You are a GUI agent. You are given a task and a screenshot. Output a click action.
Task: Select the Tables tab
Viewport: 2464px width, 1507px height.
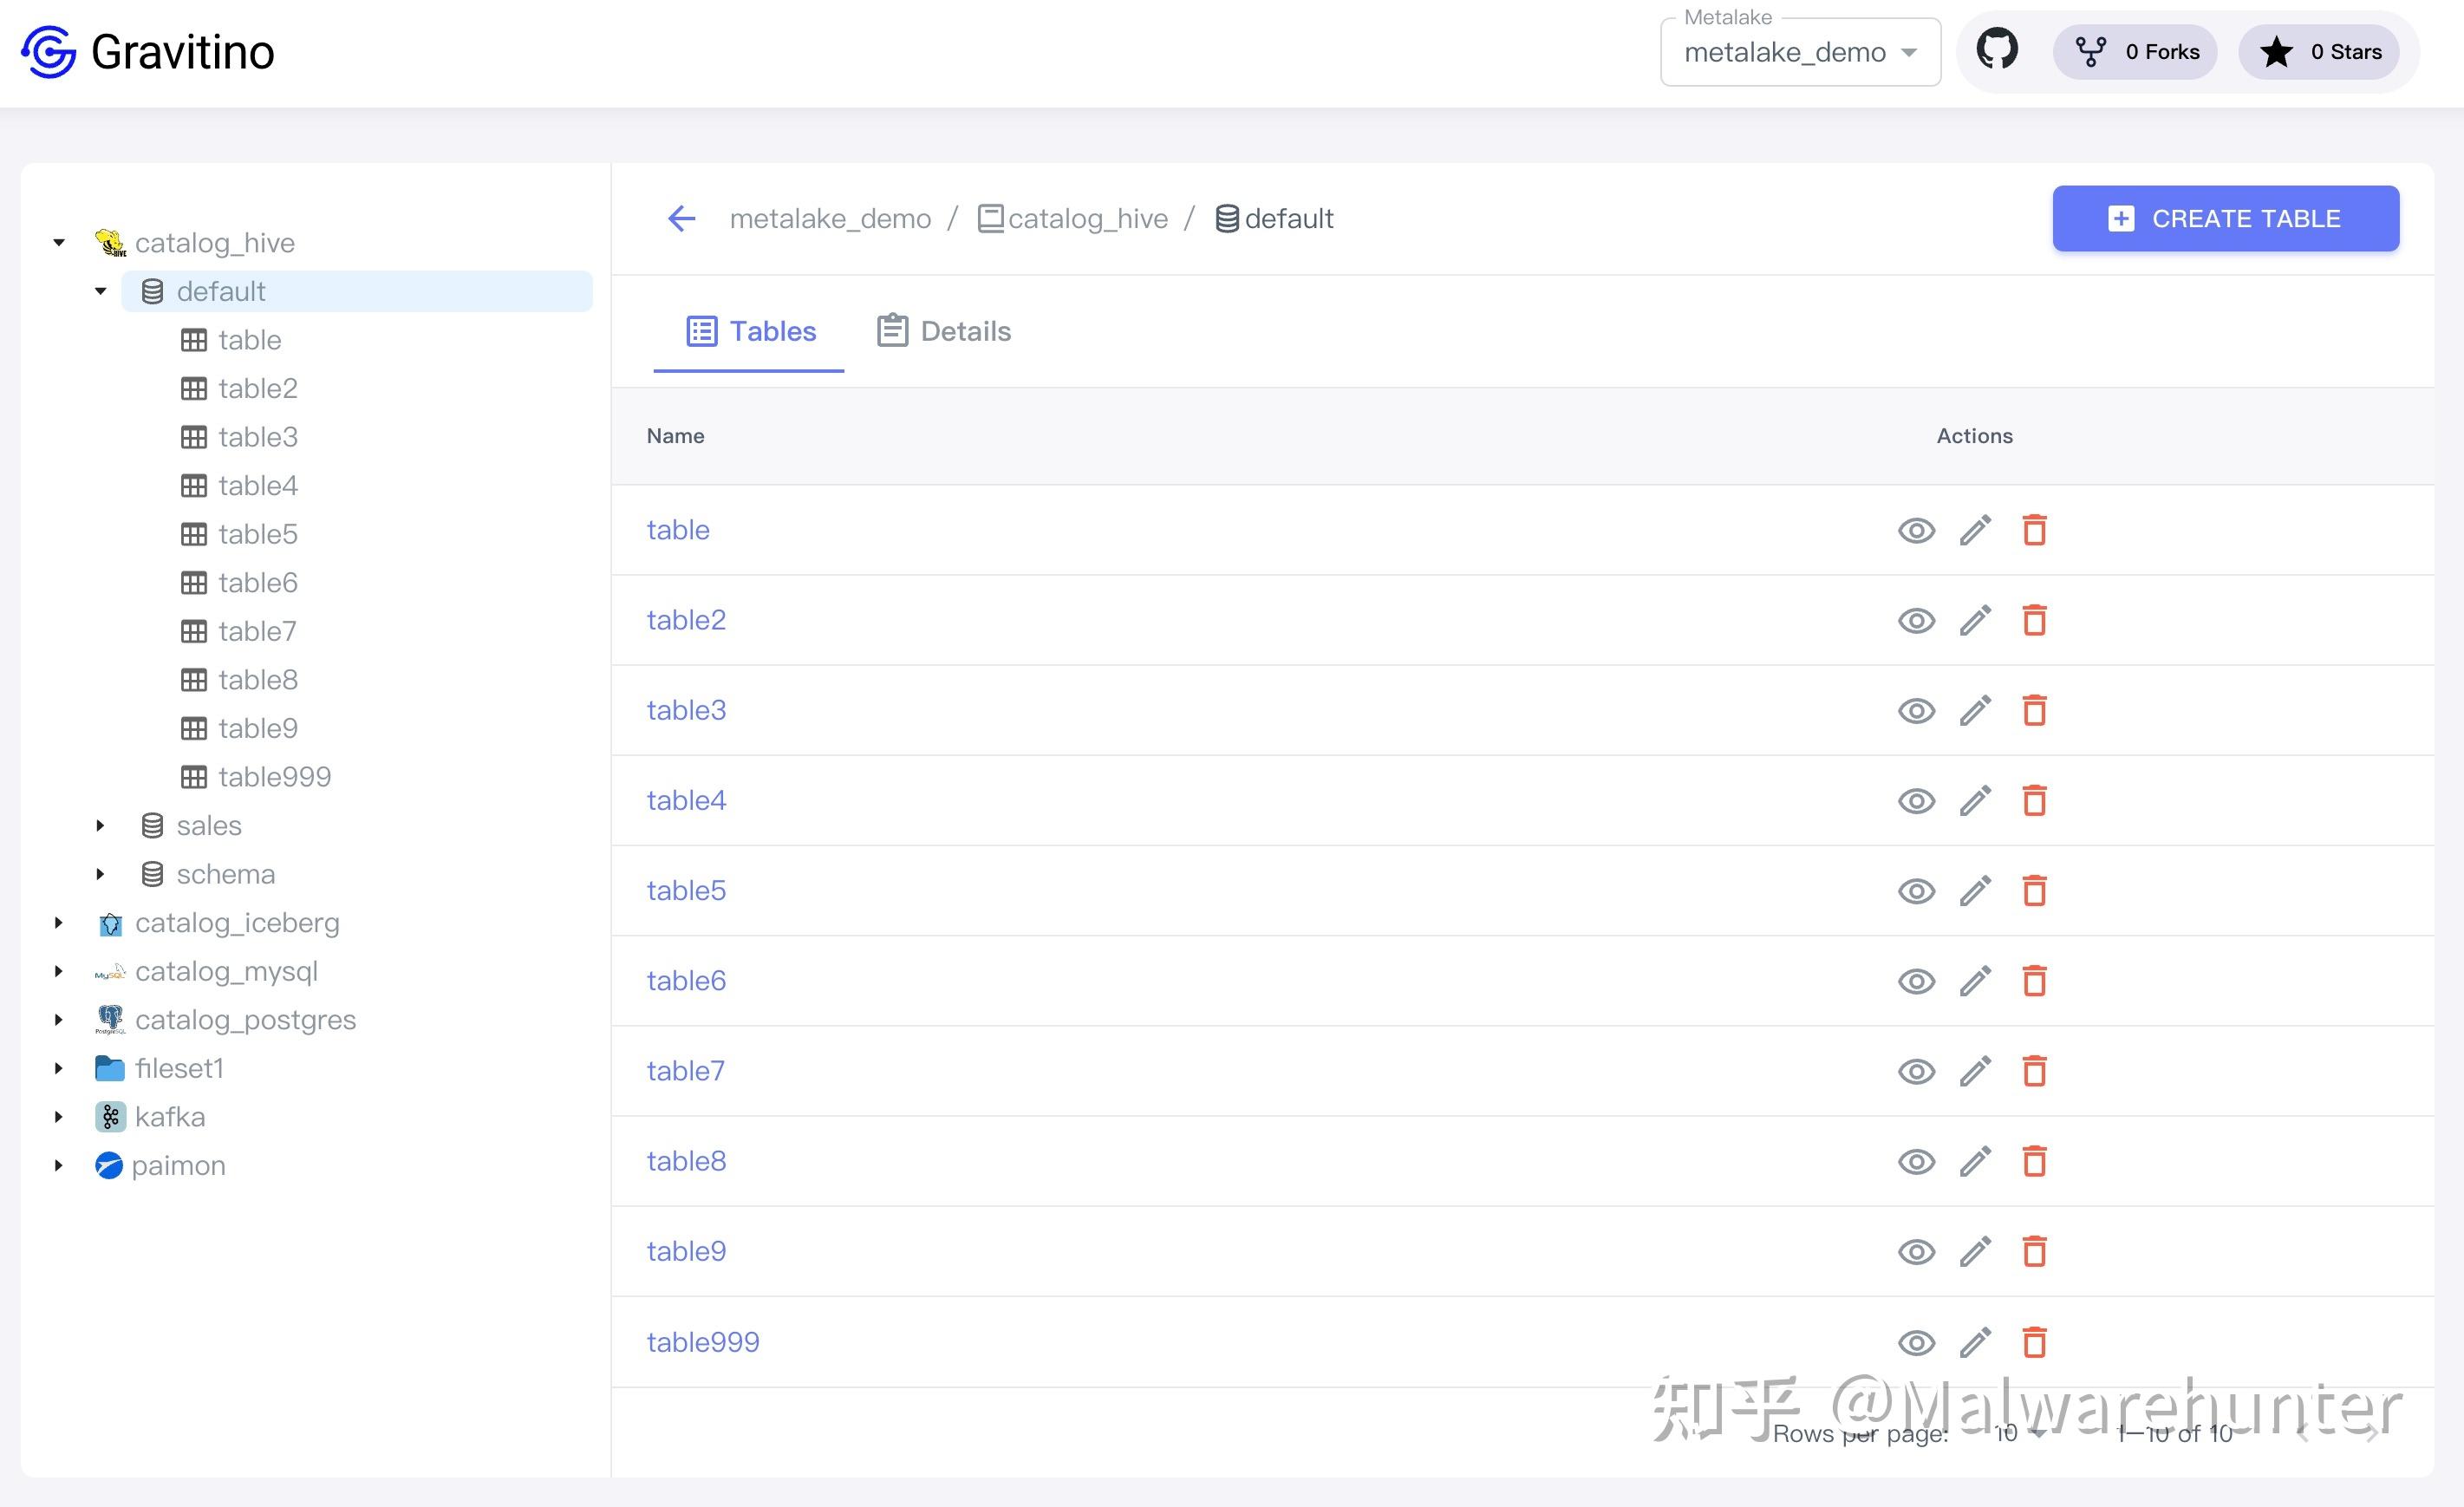[x=750, y=331]
